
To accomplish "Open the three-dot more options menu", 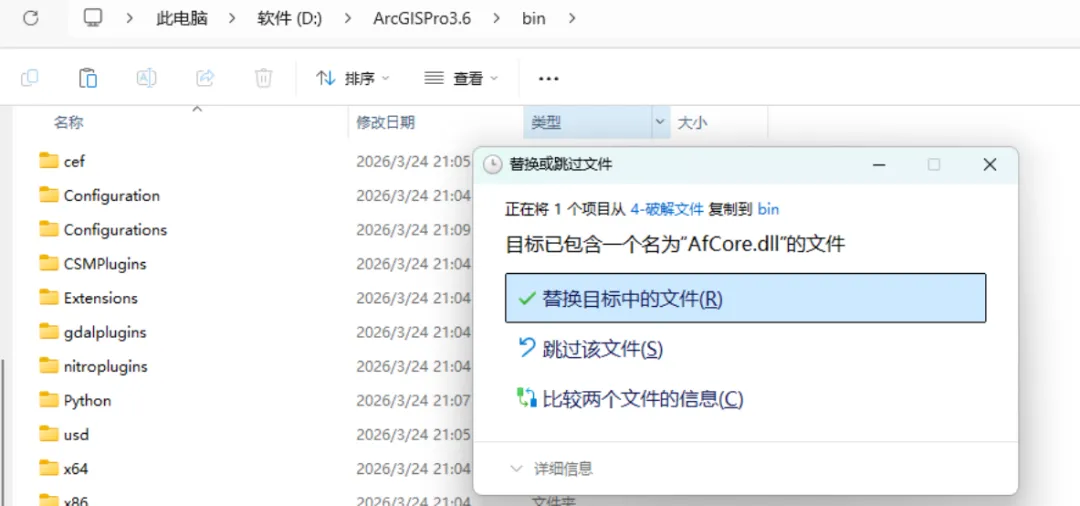I will click(548, 78).
